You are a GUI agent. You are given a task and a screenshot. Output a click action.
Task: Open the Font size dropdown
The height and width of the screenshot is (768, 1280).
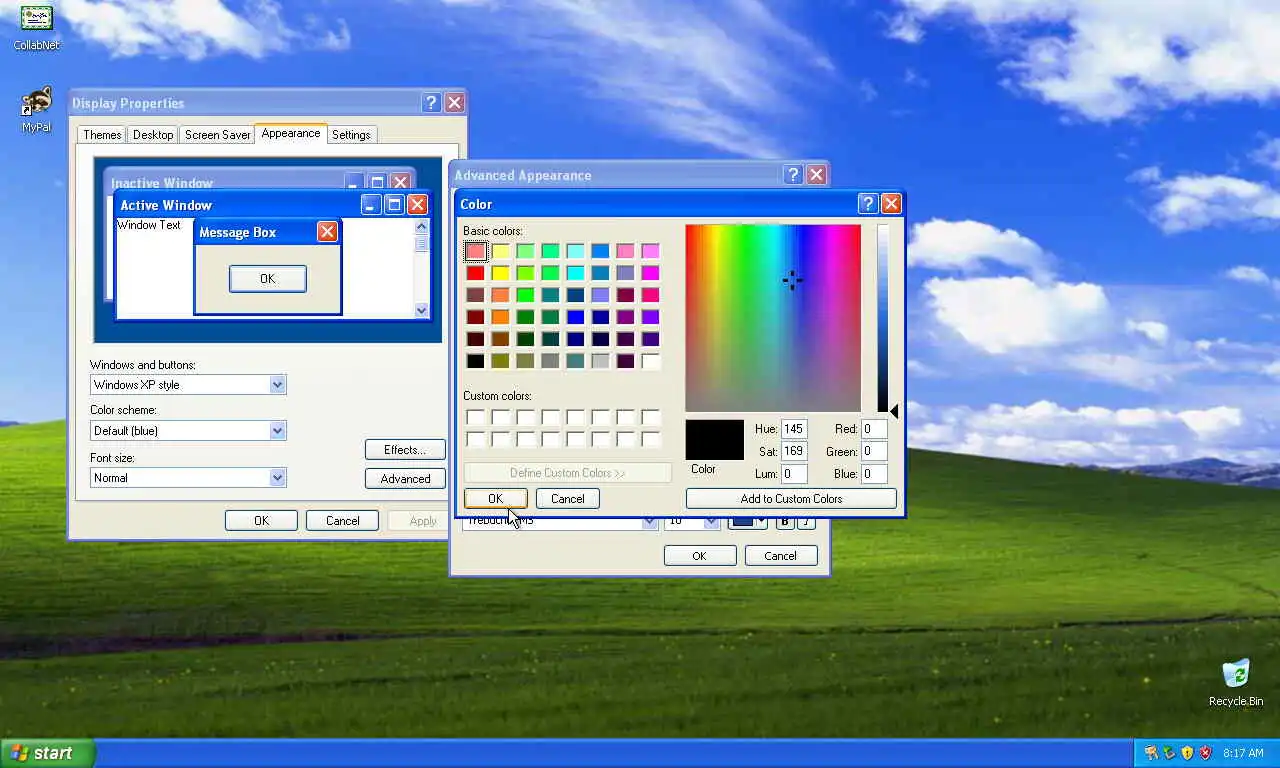[277, 478]
